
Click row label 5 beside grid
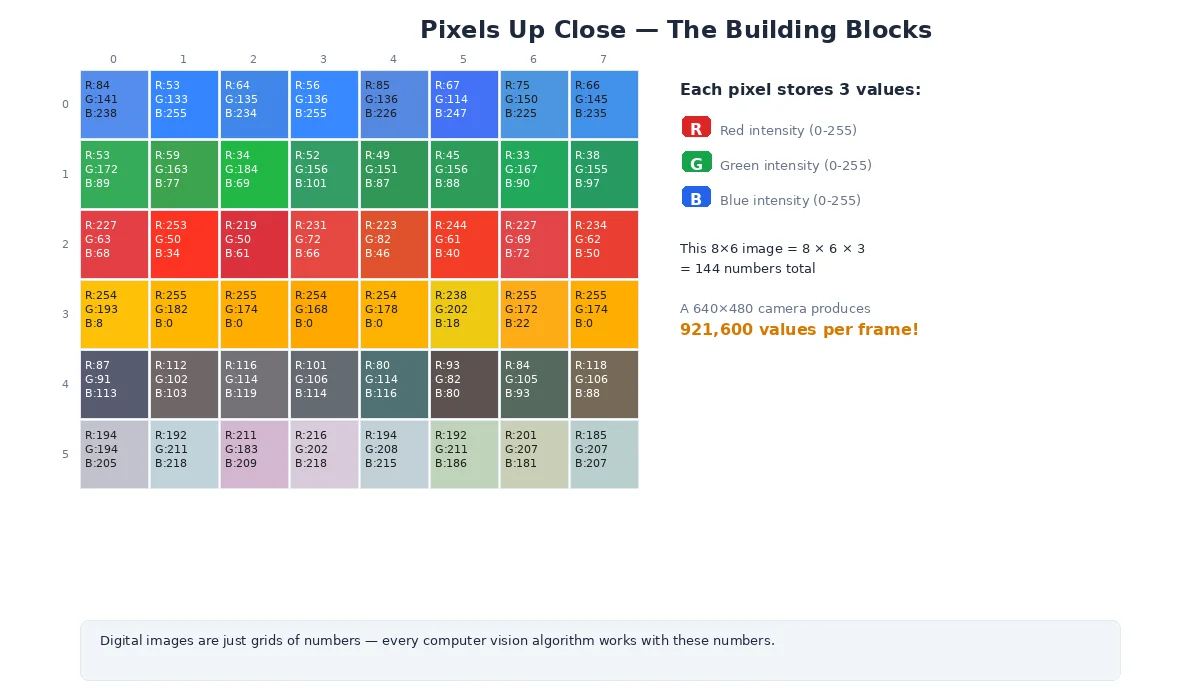click(x=66, y=454)
